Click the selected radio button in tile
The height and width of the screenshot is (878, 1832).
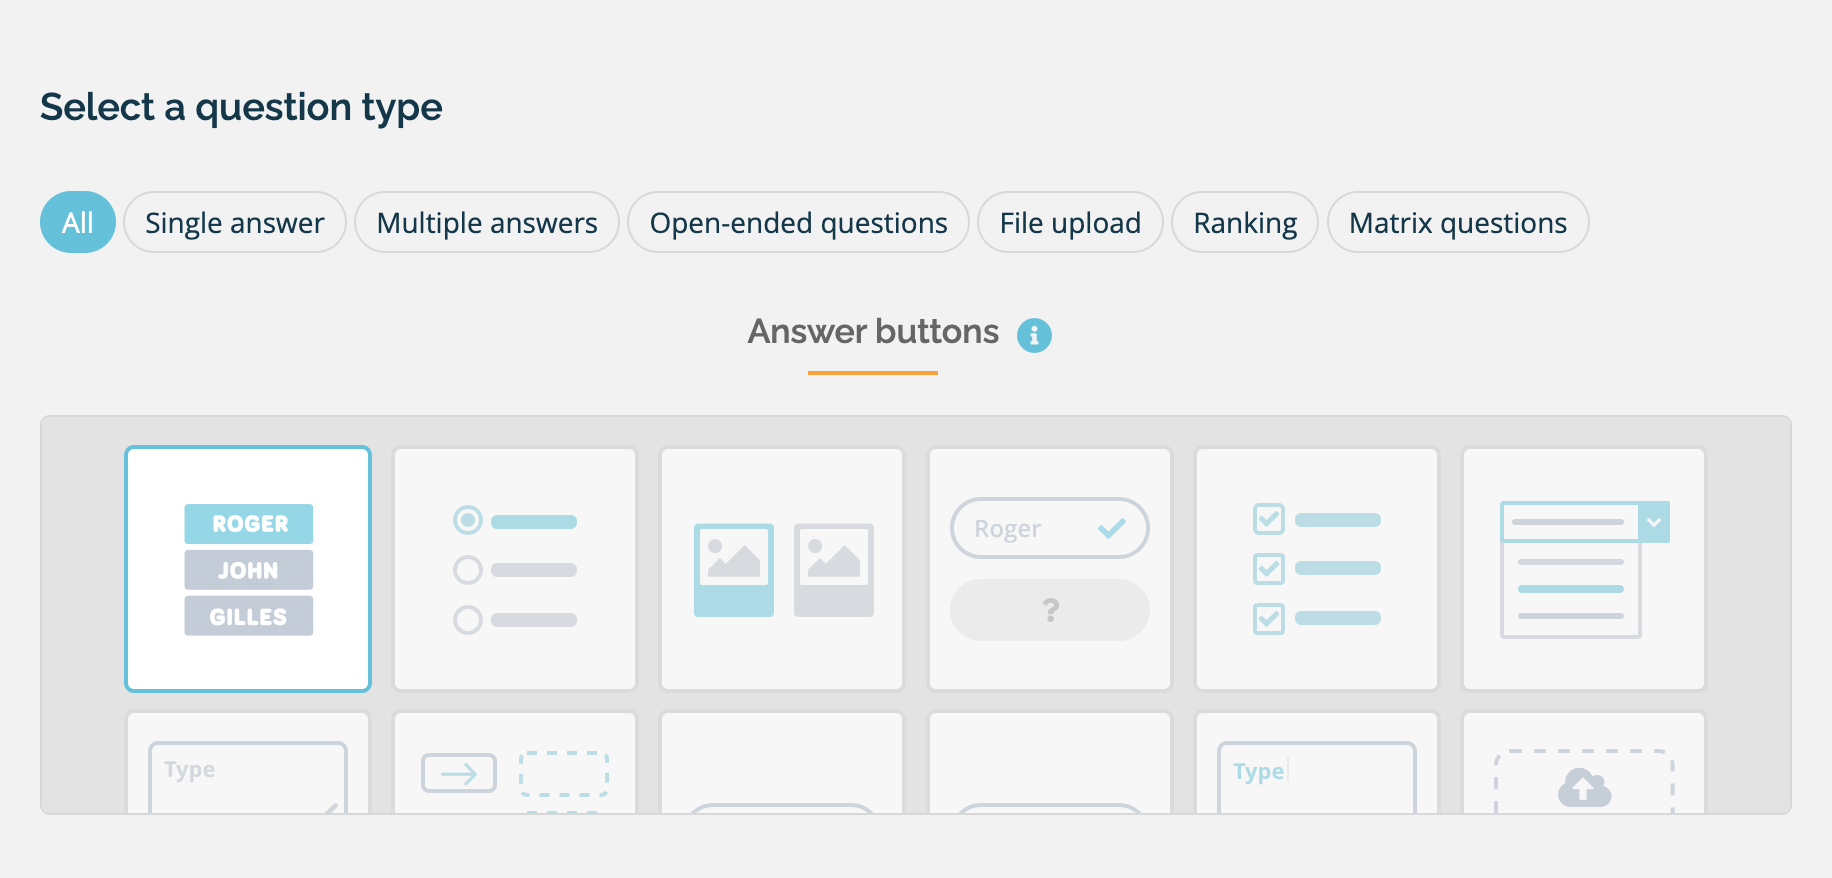tap(468, 521)
